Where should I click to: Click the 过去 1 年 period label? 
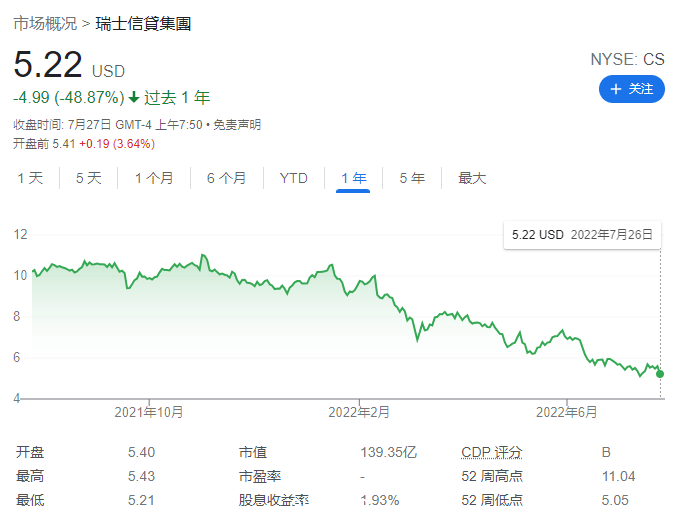177,97
